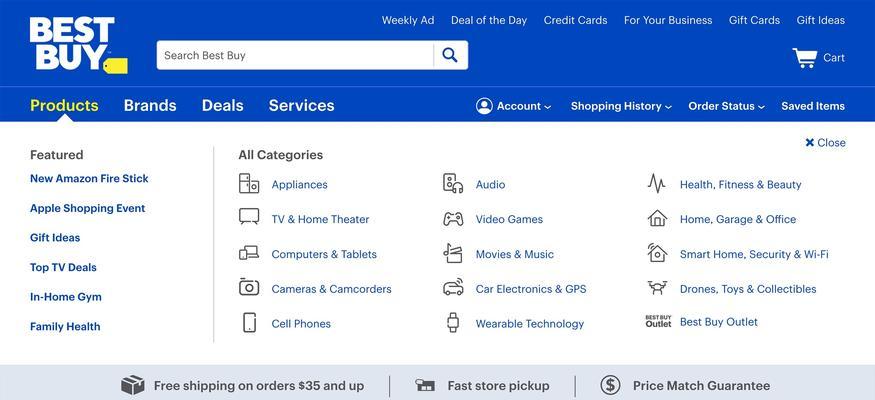Open featured Top TV Deals

64,267
